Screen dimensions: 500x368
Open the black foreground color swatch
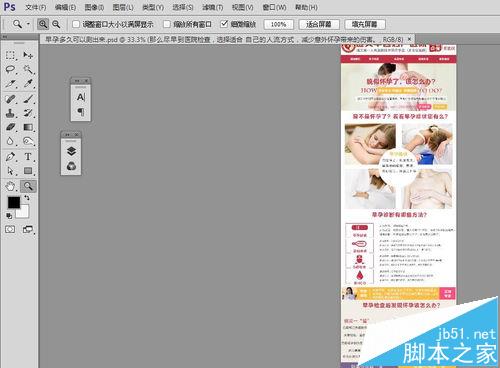(x=13, y=202)
